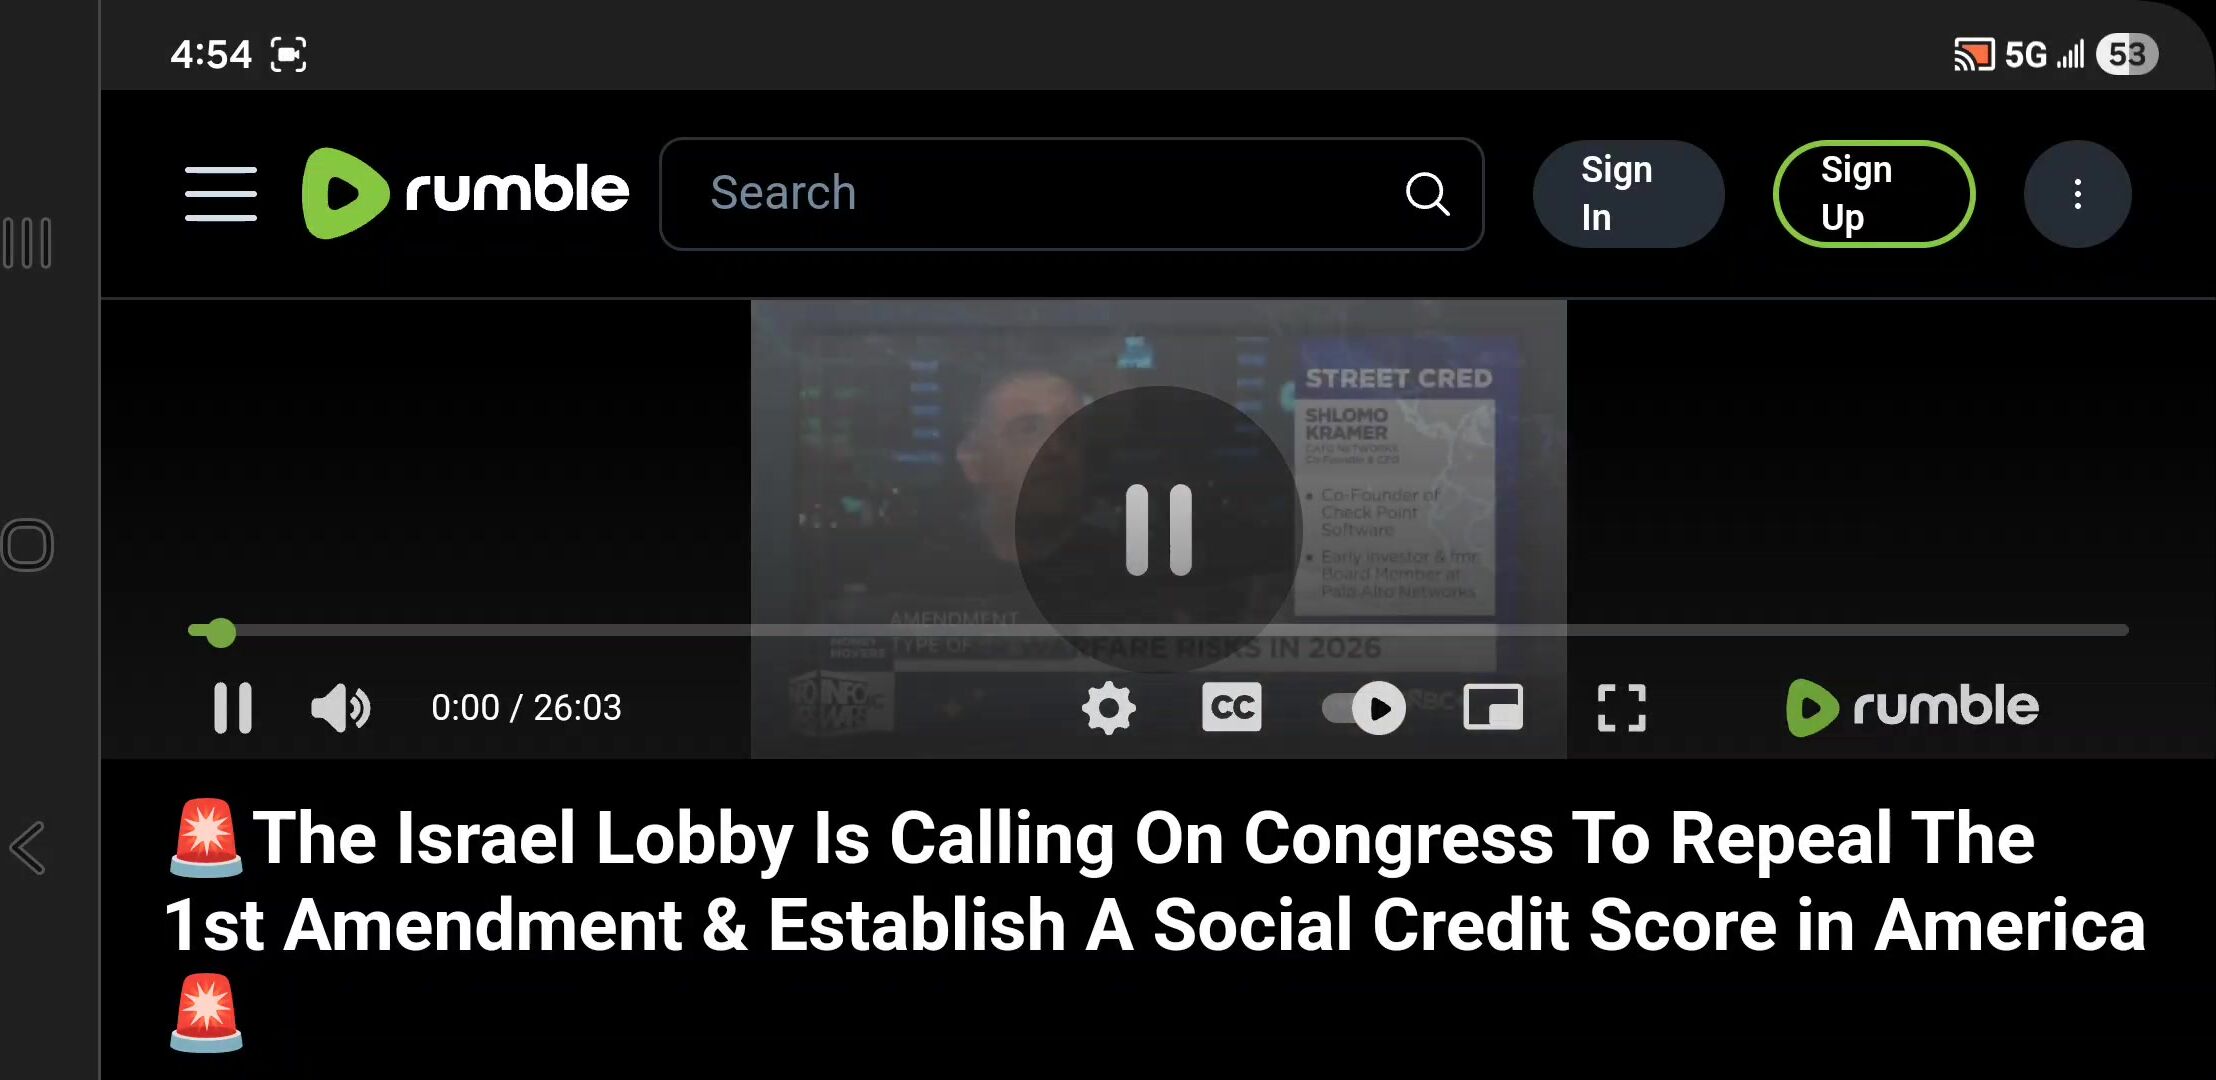The width and height of the screenshot is (2216, 1080).
Task: Enable picture-in-picture mode
Action: (1493, 707)
